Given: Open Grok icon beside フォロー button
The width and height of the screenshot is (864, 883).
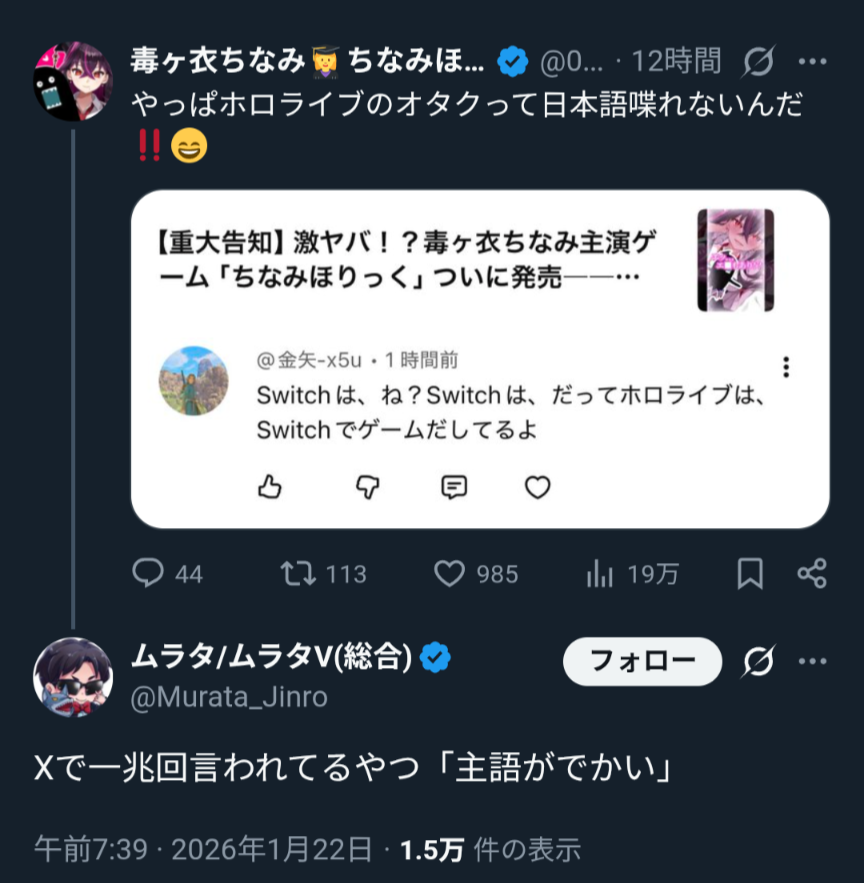Looking at the screenshot, I should pos(759,660).
